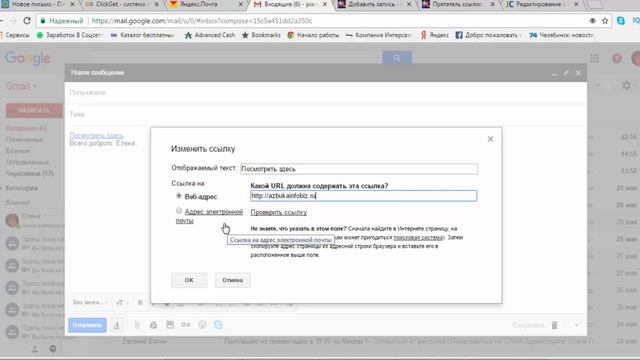
Task: Open the Google apps grid icon
Action: click(x=594, y=58)
